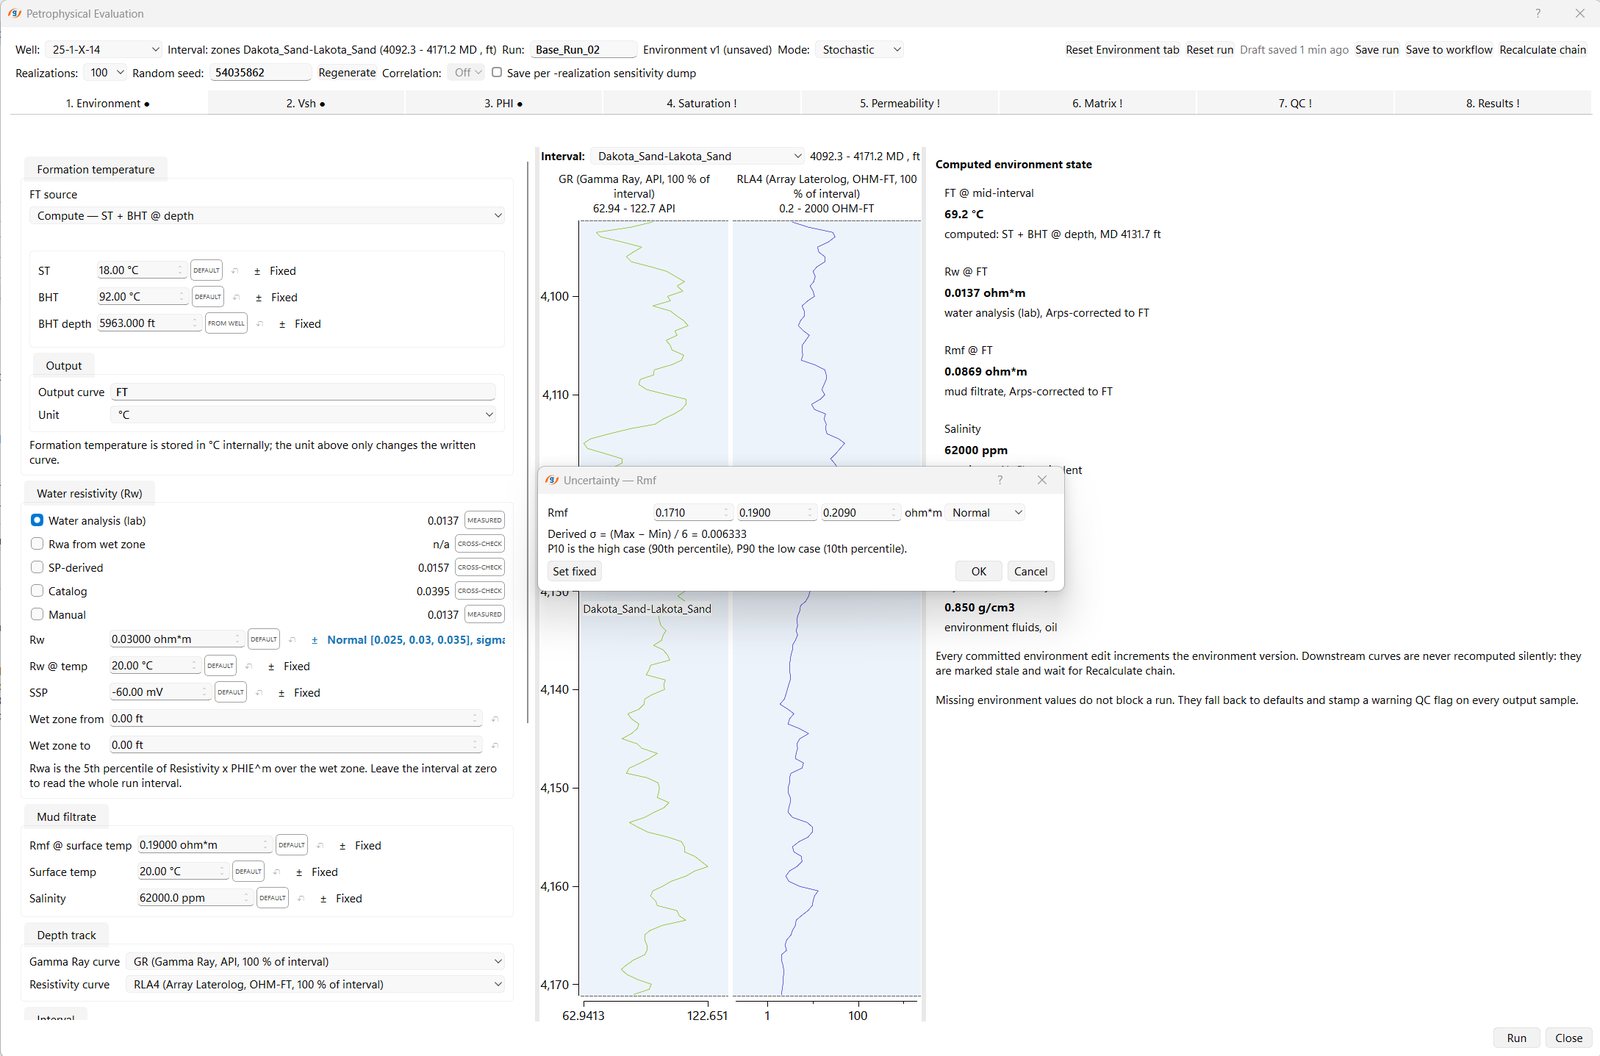Open the Well dropdown showing 25-1-X-14
The width and height of the screenshot is (1600, 1056).
coord(104,49)
